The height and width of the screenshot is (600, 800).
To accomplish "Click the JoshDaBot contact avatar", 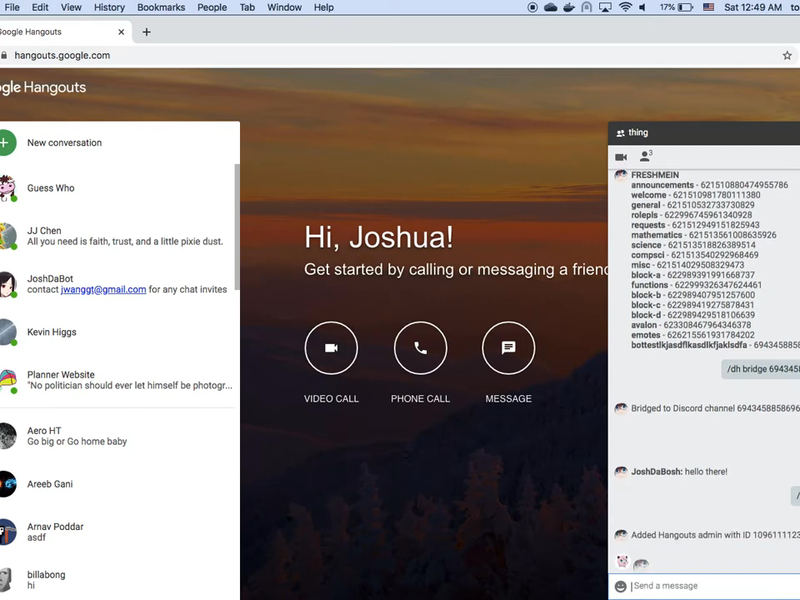I will (x=7, y=284).
